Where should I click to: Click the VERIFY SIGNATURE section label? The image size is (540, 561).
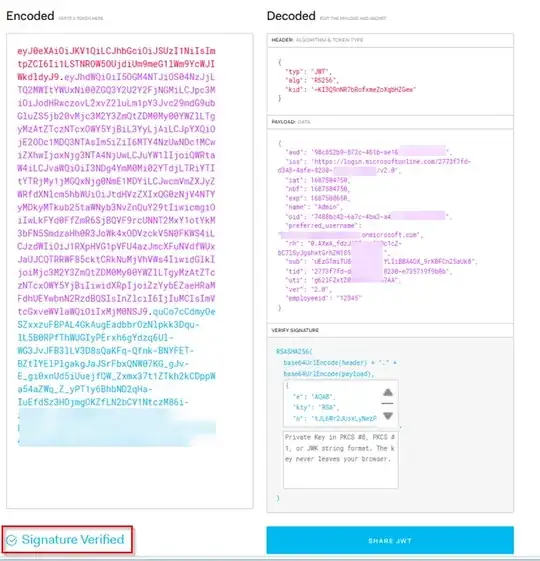[295, 330]
